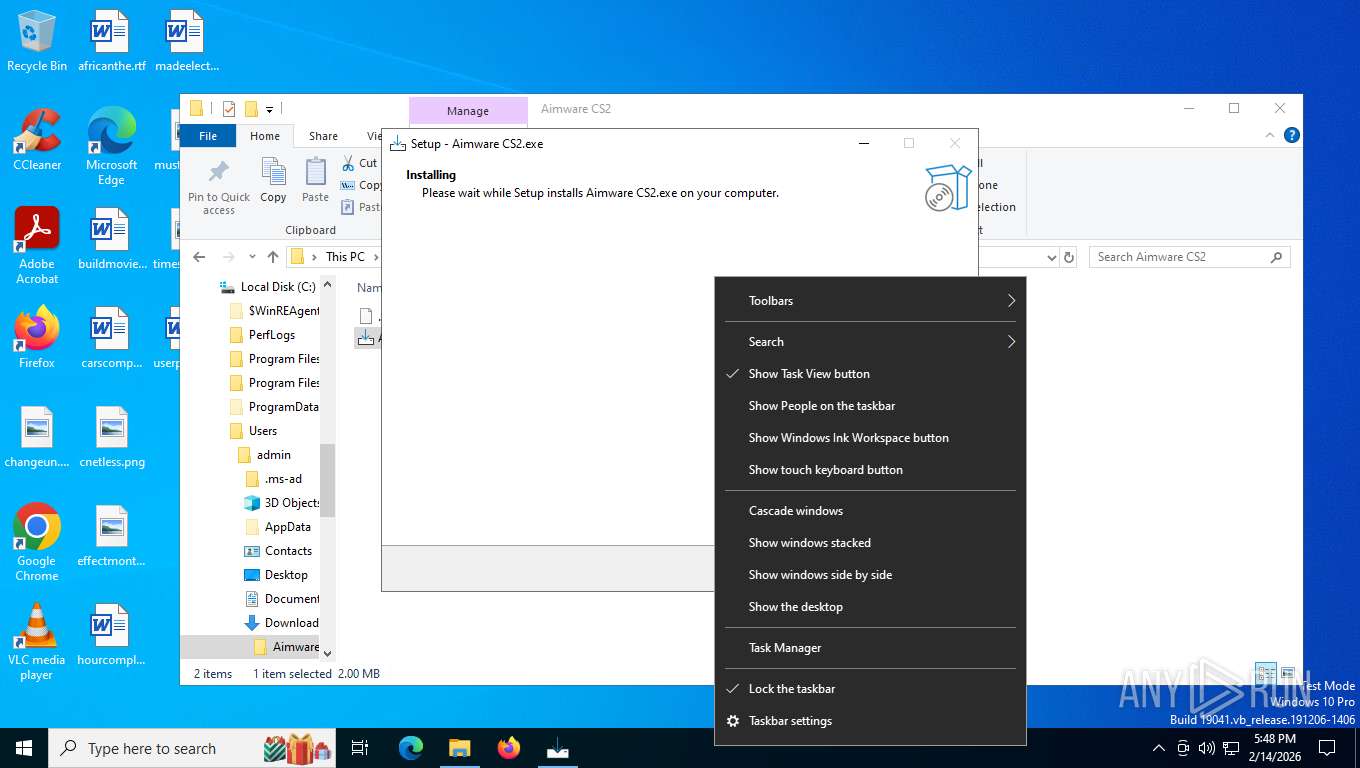The height and width of the screenshot is (768, 1360).
Task: Show hidden tray icons chevron
Action: [x=1159, y=747]
